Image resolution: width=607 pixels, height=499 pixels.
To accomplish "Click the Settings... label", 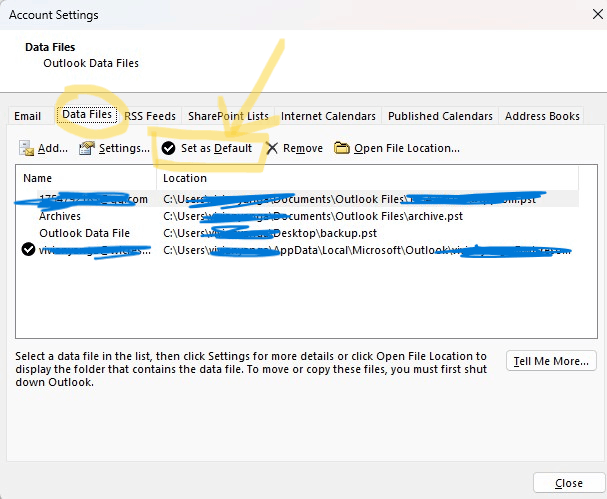I will pos(124,148).
